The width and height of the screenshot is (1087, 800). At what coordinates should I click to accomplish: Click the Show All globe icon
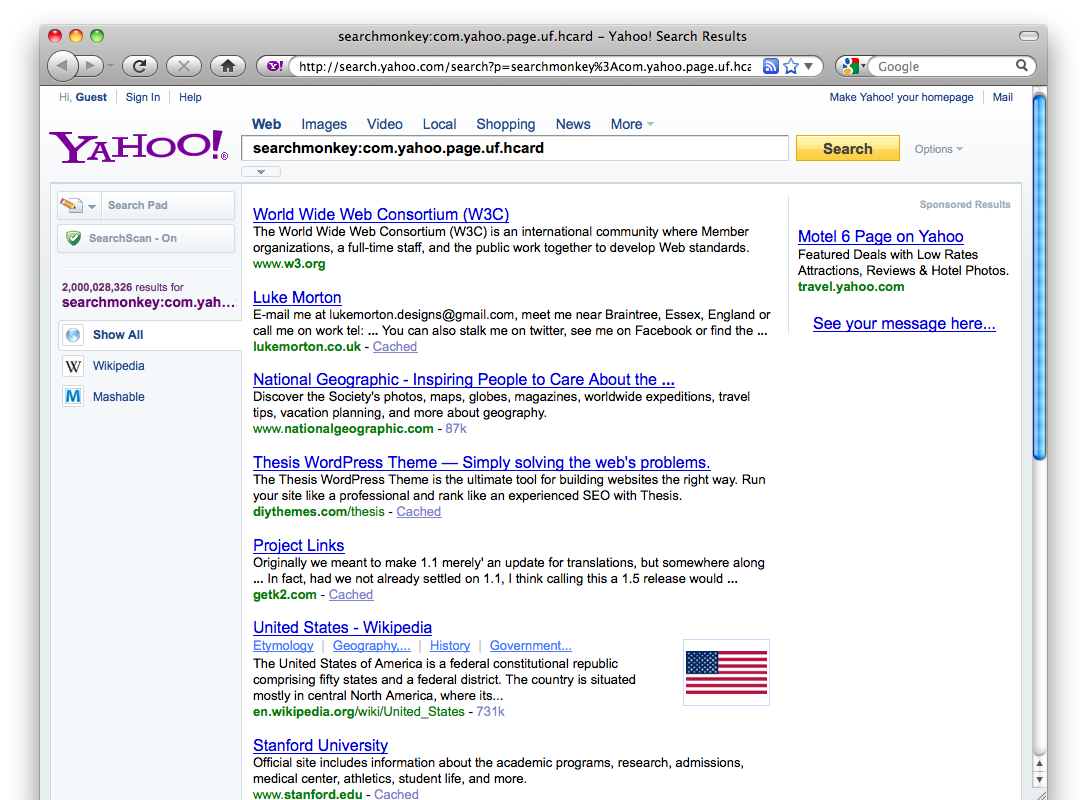(x=73, y=335)
